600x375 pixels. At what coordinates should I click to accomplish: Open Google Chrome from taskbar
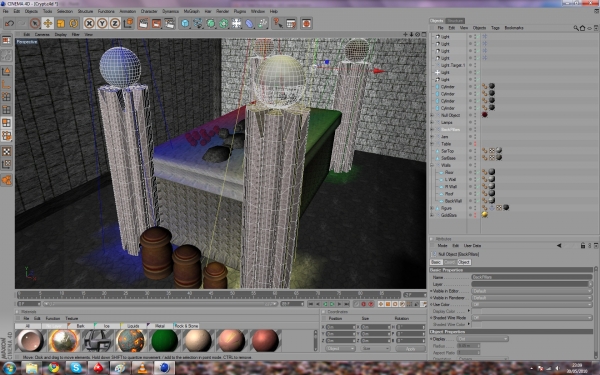(54, 368)
